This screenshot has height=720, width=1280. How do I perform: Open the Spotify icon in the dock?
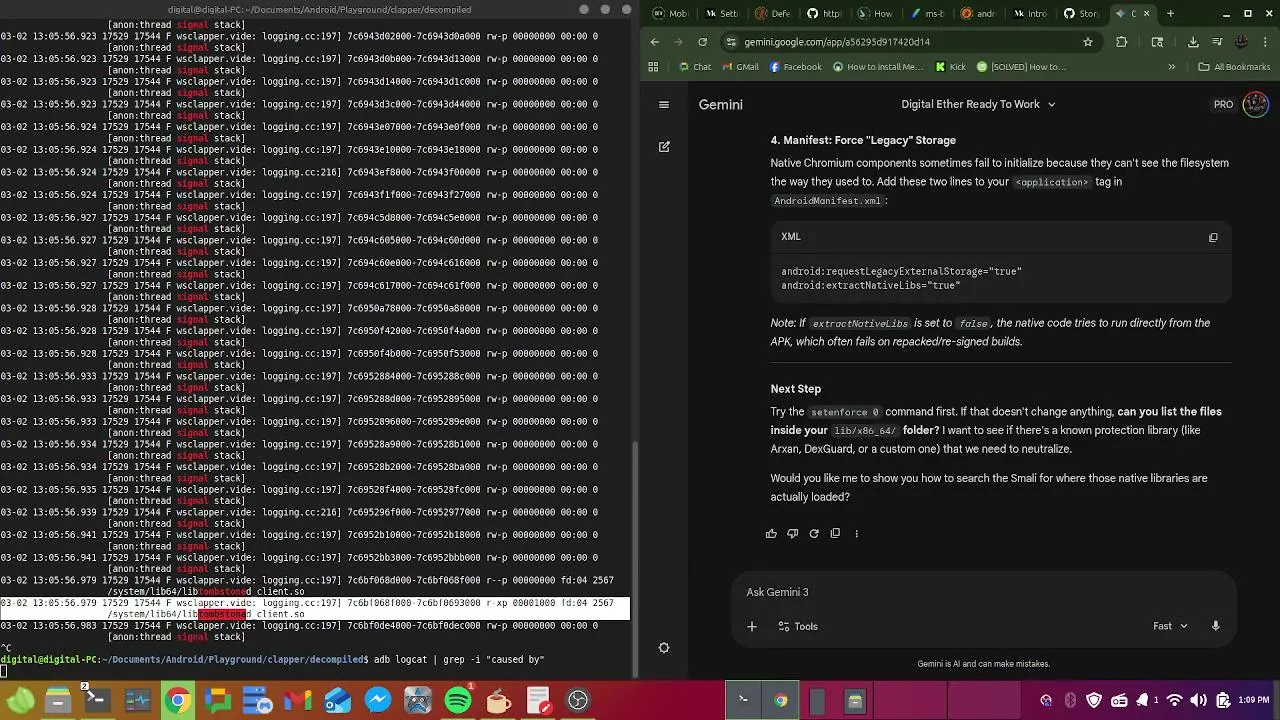[458, 700]
